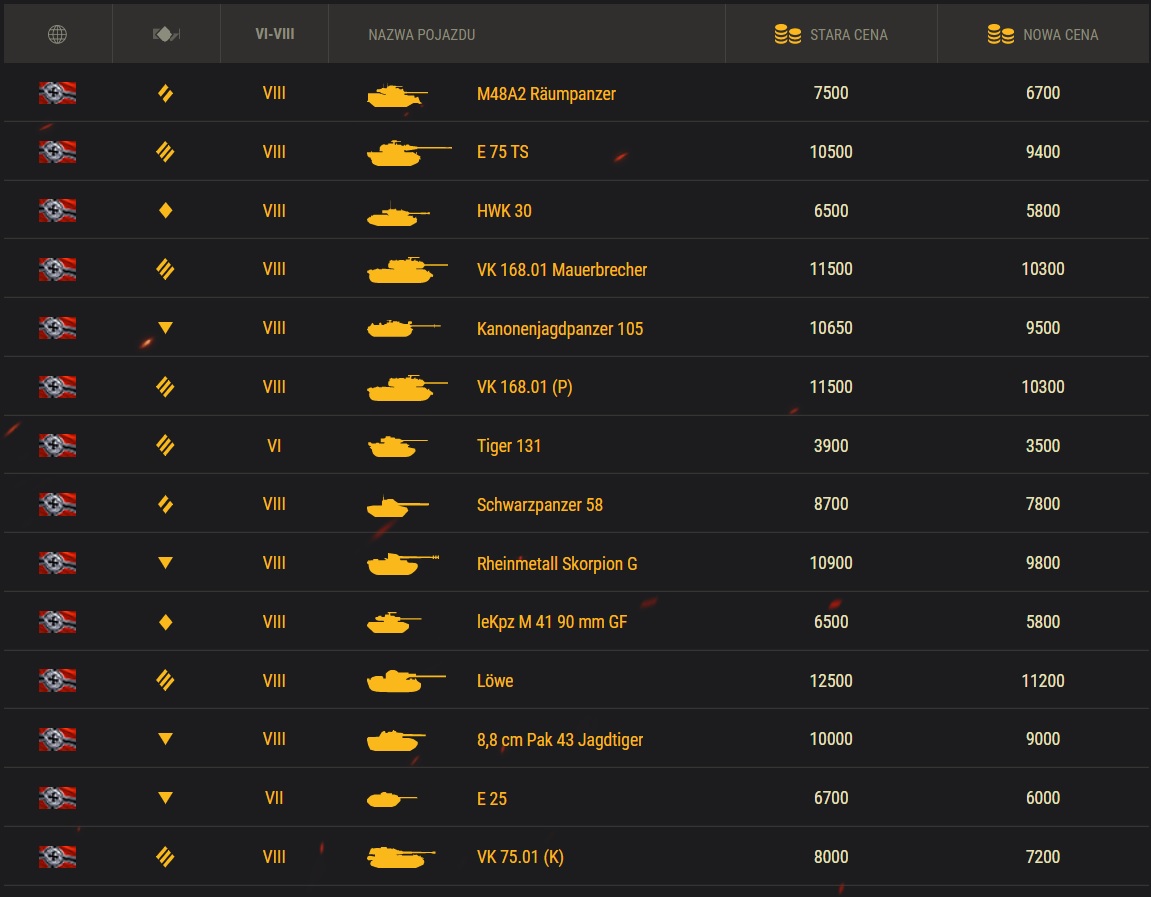This screenshot has width=1151, height=897.
Task: Click the new price 11200 for Löwe
Action: pyautogui.click(x=1042, y=680)
